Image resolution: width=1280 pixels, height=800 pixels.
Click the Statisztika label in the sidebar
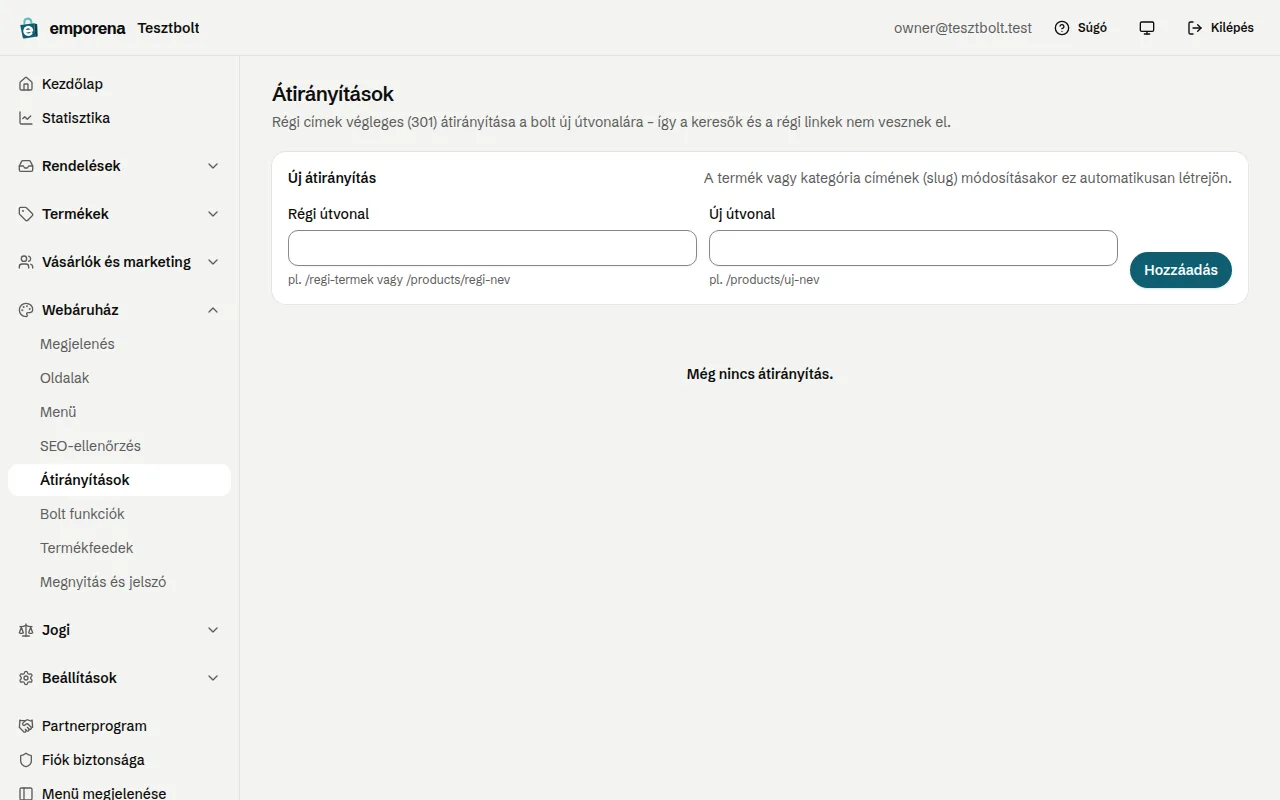(x=76, y=118)
